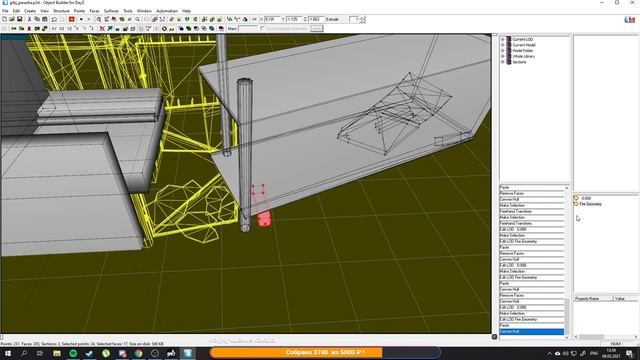This screenshot has width=640, height=360.
Task: Open the Help menu
Action: pos(187,11)
